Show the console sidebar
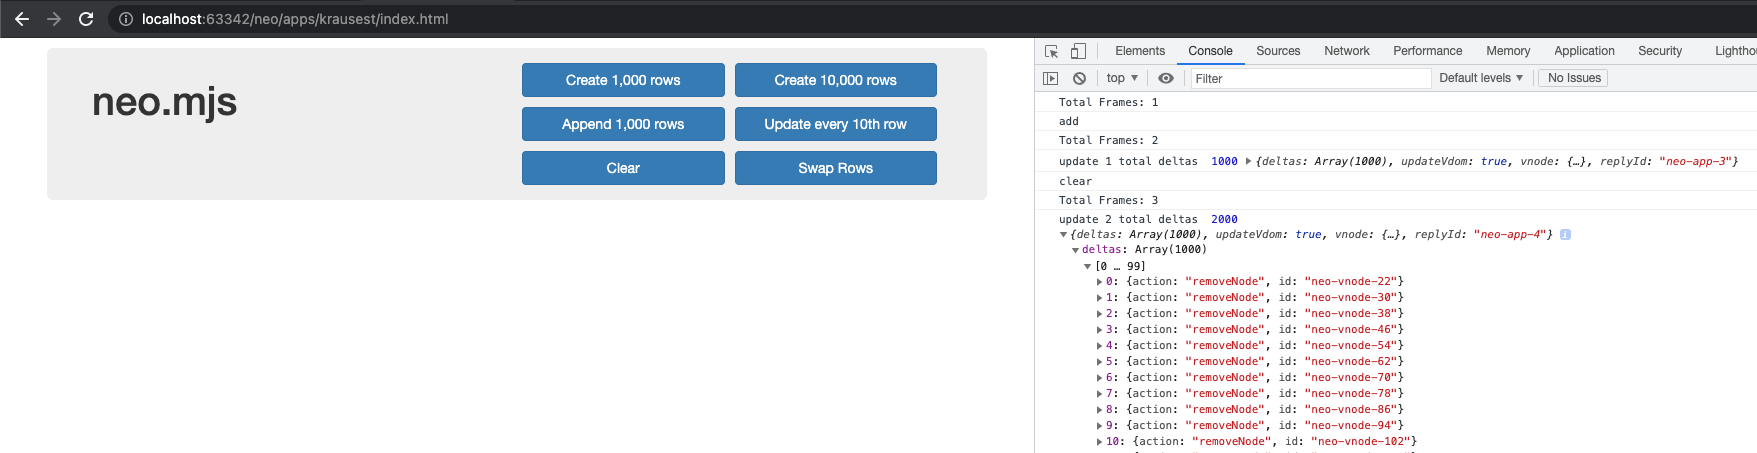Screen dimensions: 1757x453 [1050, 78]
